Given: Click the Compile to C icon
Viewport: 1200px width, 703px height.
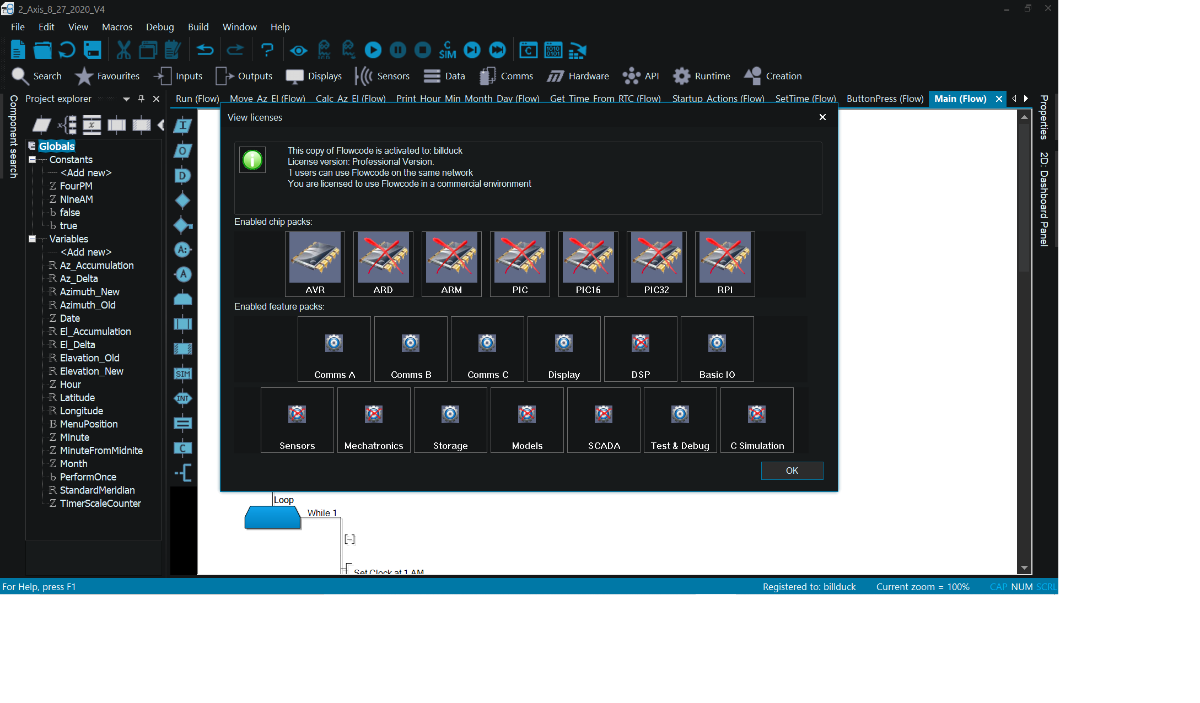Looking at the screenshot, I should [x=528, y=50].
